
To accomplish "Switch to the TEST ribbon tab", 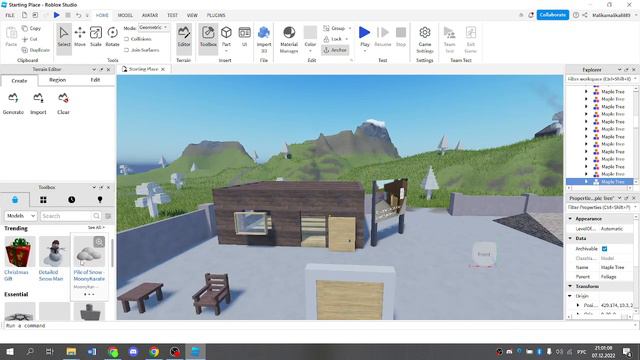I will tap(172, 15).
